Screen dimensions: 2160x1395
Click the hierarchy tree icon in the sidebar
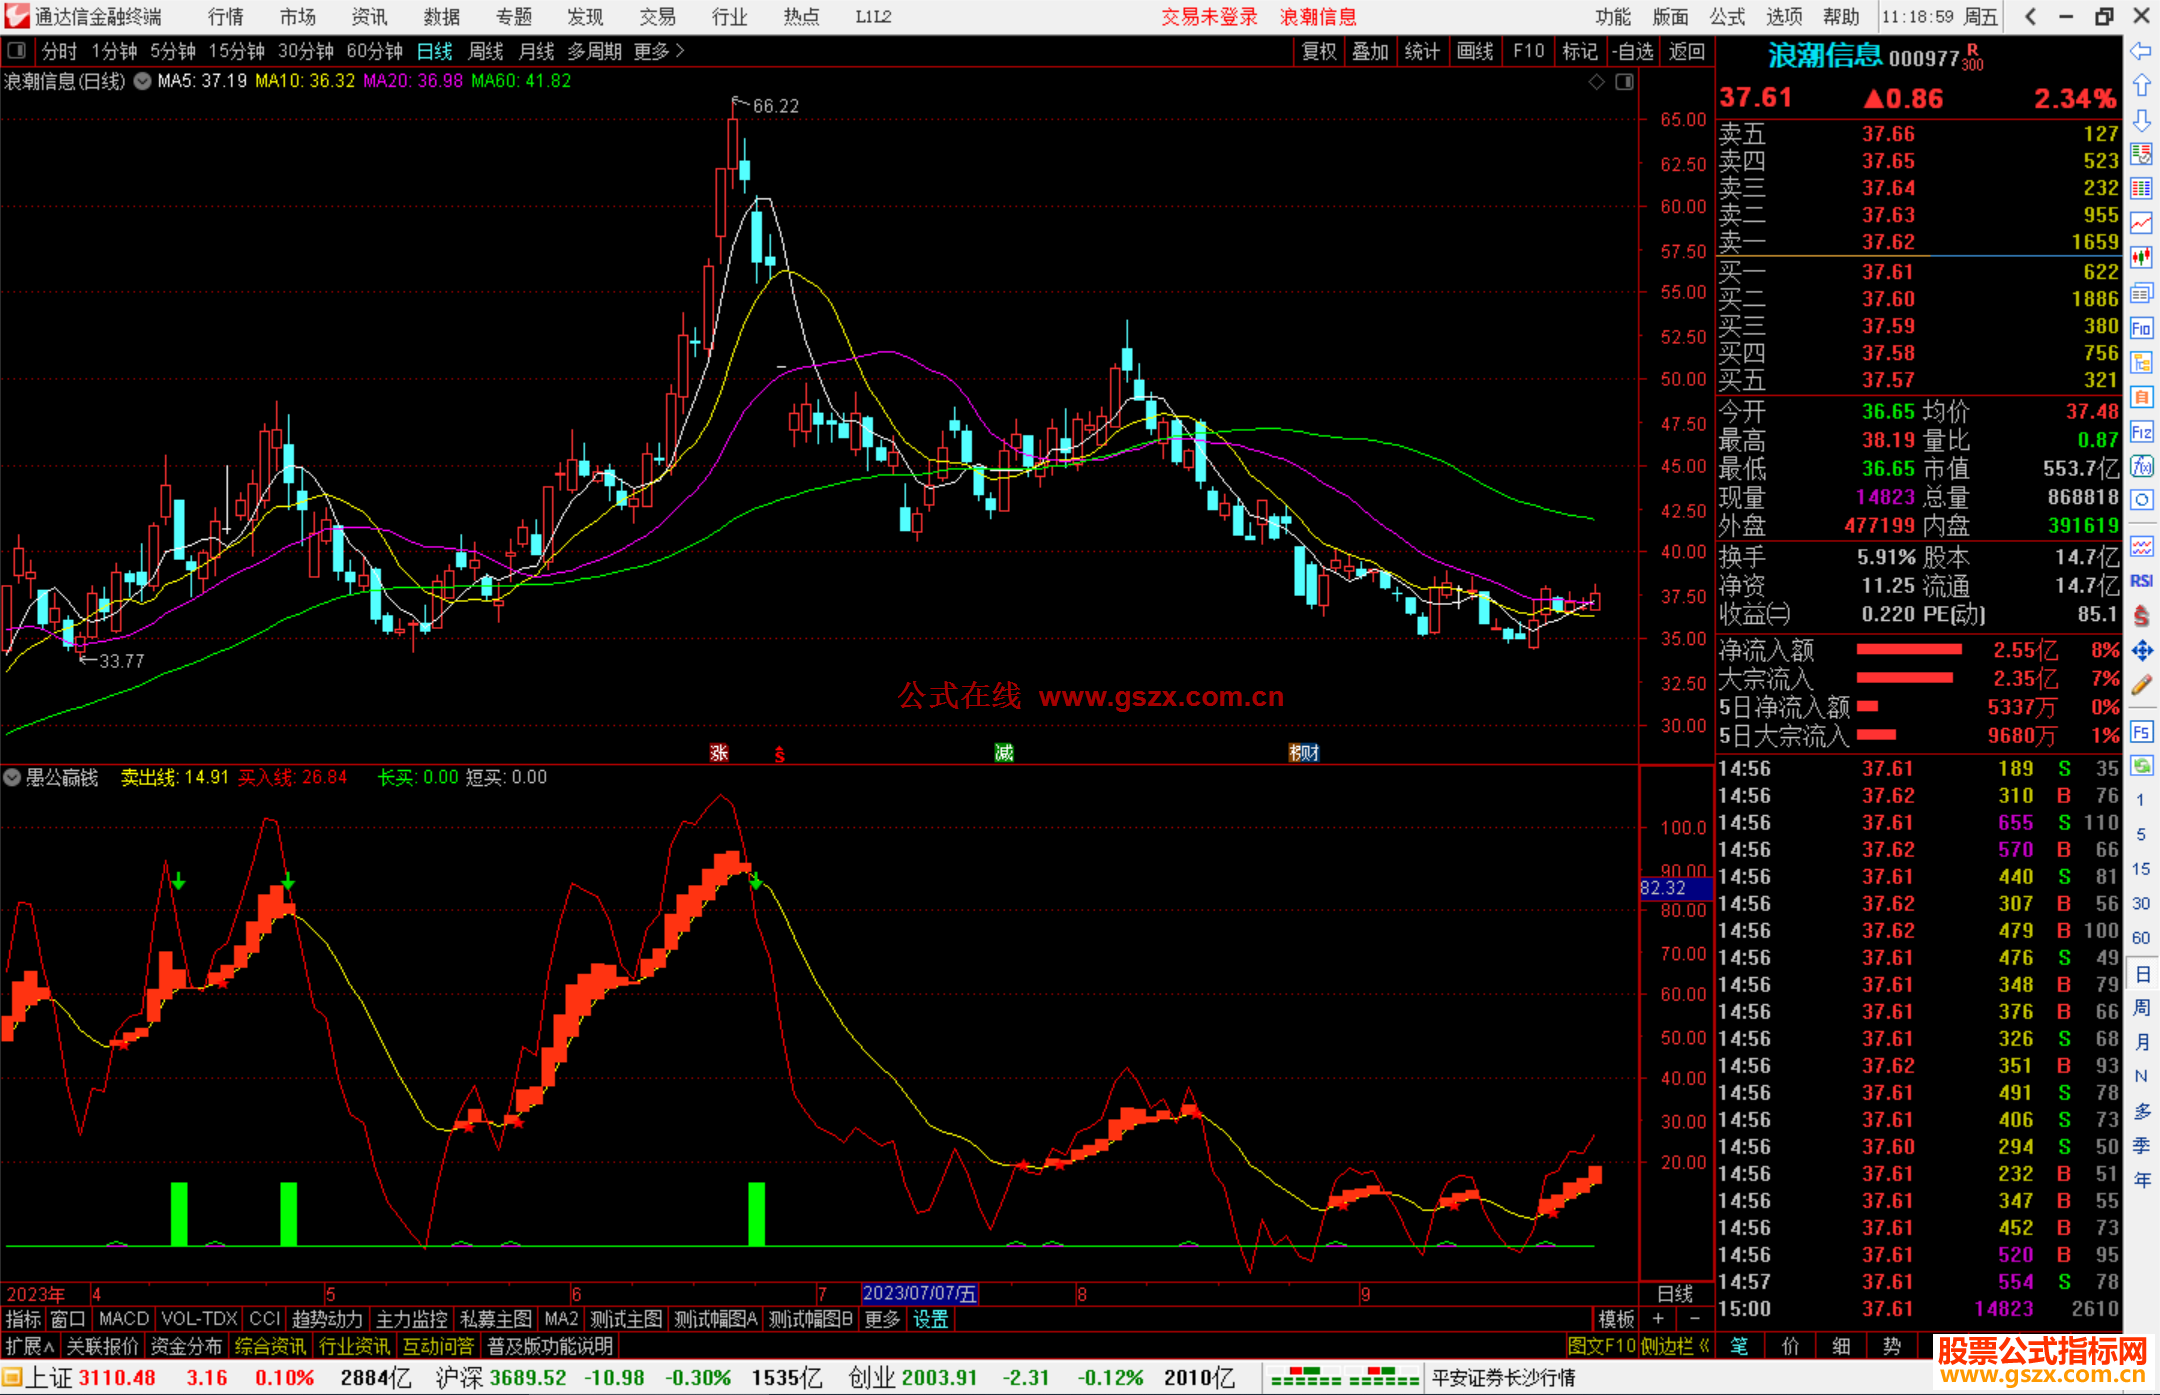pos(2141,362)
